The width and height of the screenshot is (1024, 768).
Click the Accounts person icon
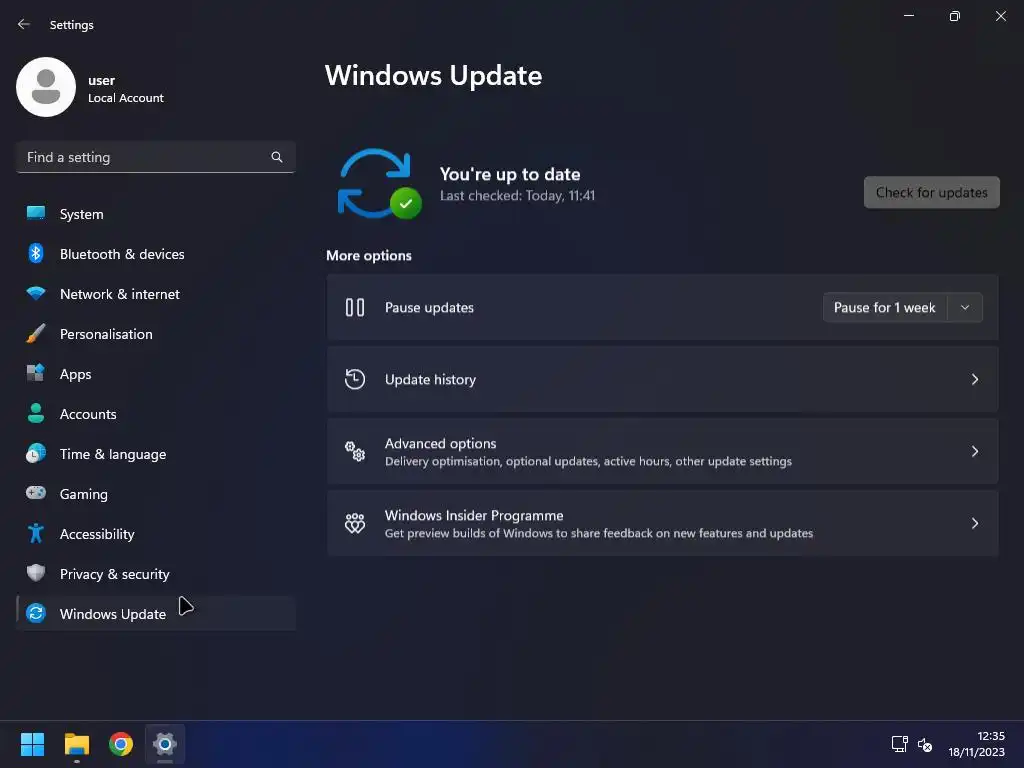point(36,413)
